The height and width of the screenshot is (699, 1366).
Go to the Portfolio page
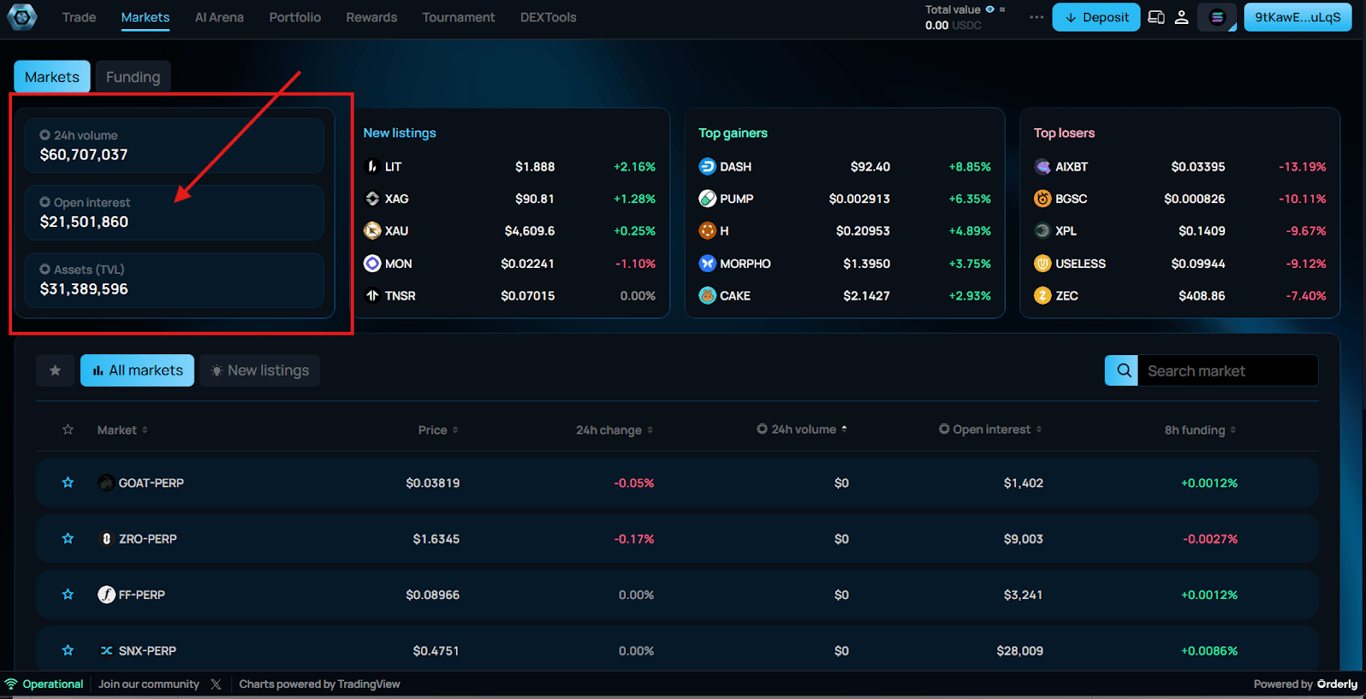tap(295, 17)
